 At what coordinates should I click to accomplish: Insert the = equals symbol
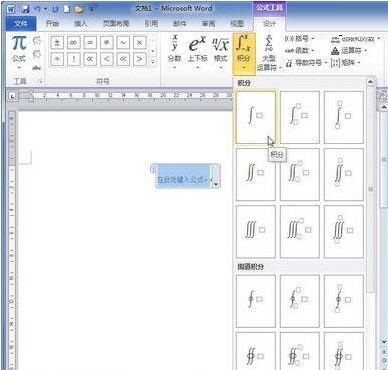click(90, 43)
